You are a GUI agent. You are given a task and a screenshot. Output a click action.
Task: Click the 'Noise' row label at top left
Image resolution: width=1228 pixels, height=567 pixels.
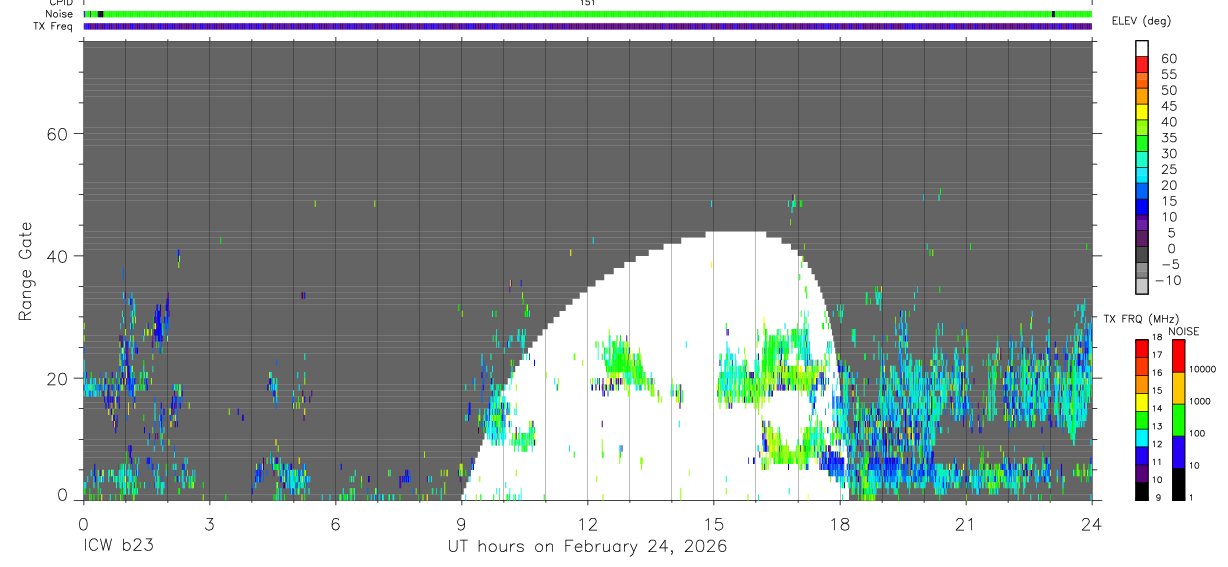click(x=61, y=14)
